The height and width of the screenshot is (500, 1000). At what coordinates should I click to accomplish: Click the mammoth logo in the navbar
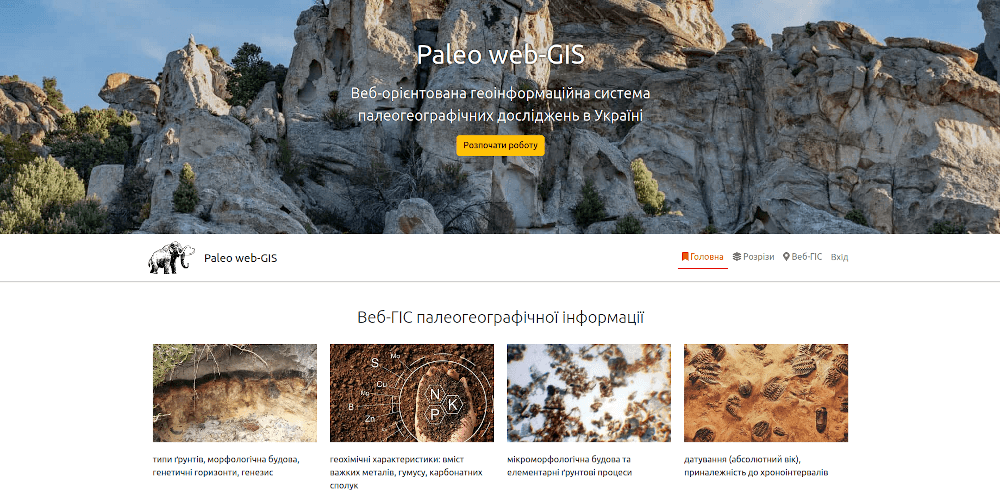171,258
